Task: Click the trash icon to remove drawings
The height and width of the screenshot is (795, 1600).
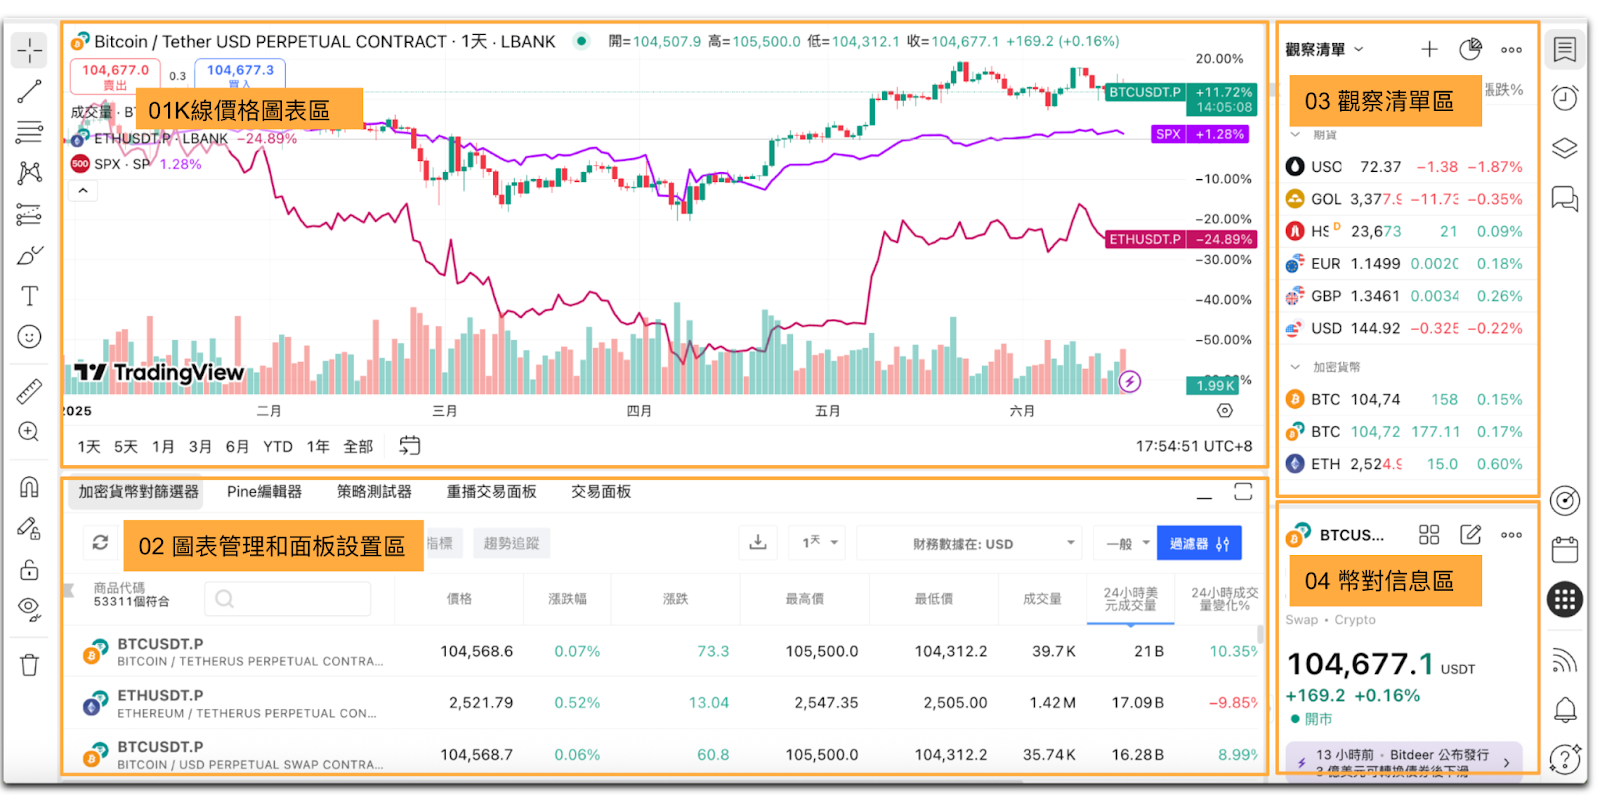Action: [29, 665]
